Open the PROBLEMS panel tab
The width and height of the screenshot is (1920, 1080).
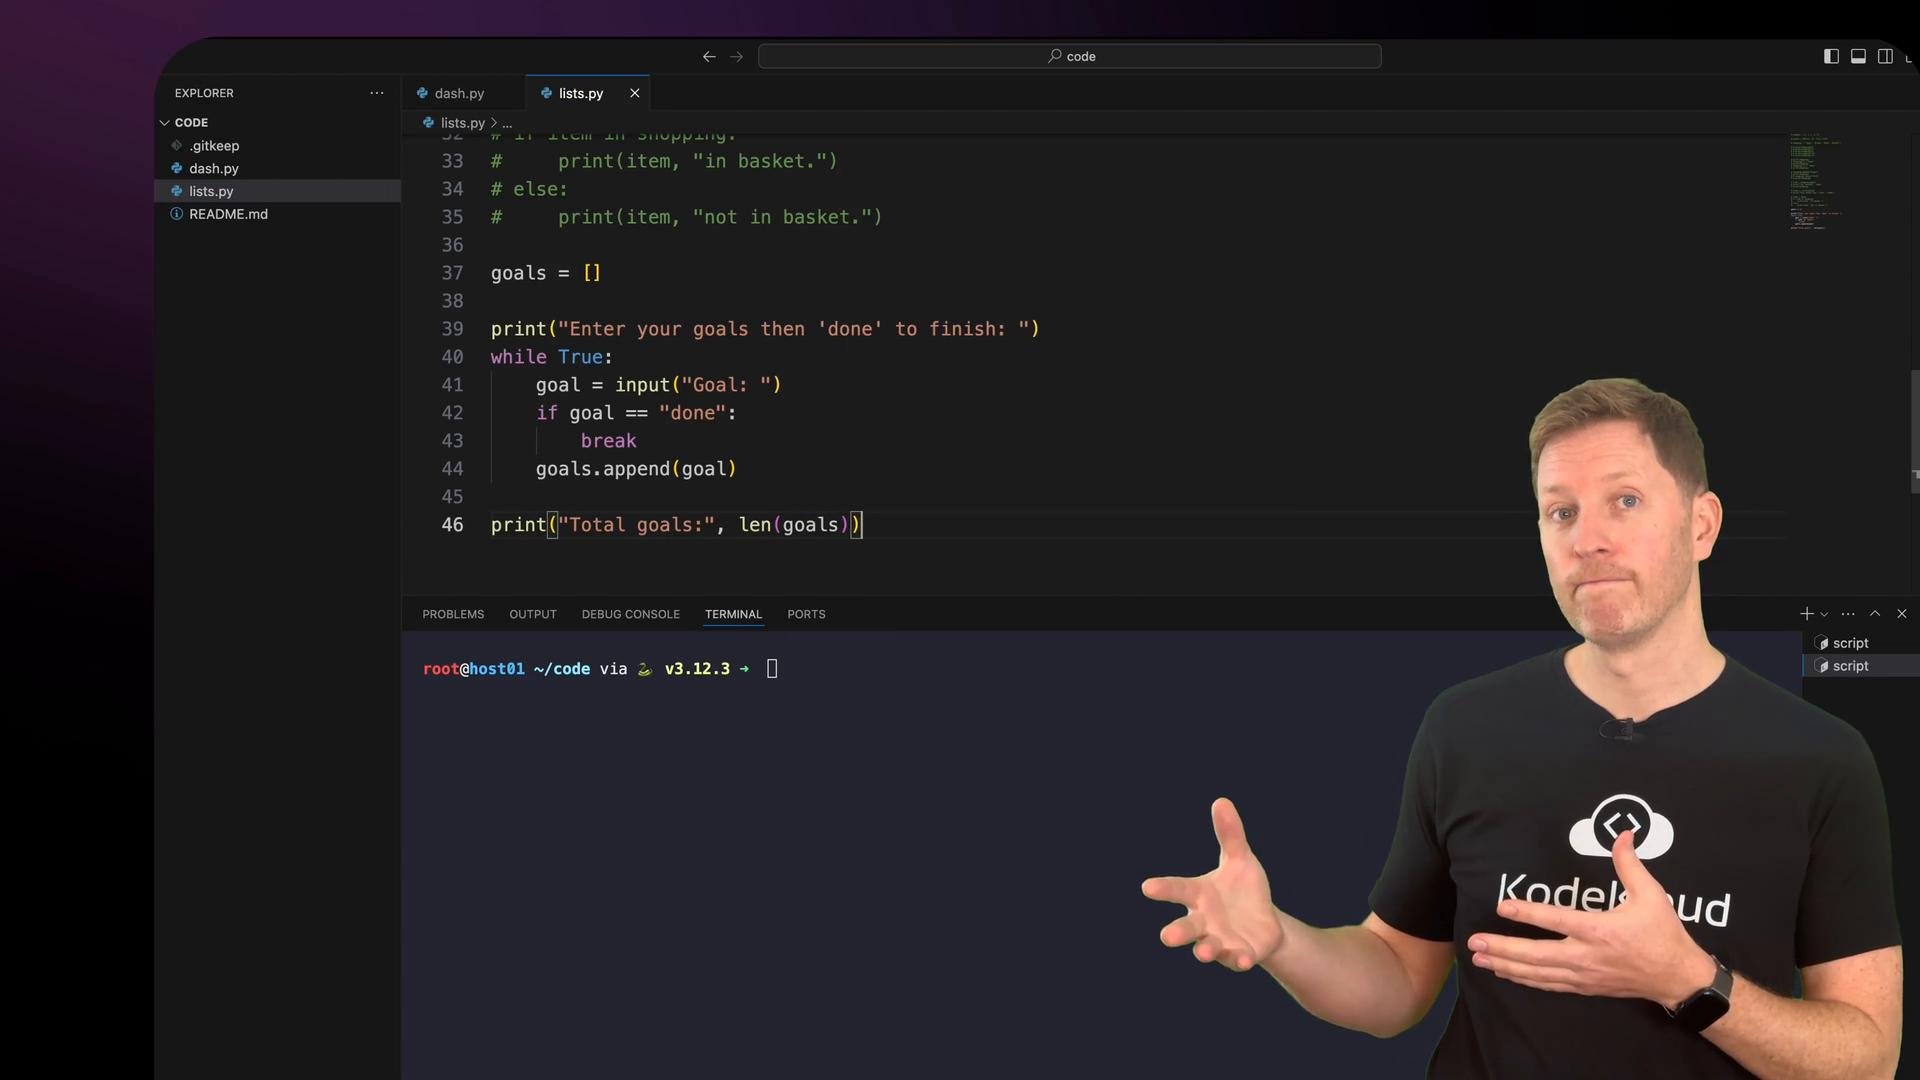[453, 614]
